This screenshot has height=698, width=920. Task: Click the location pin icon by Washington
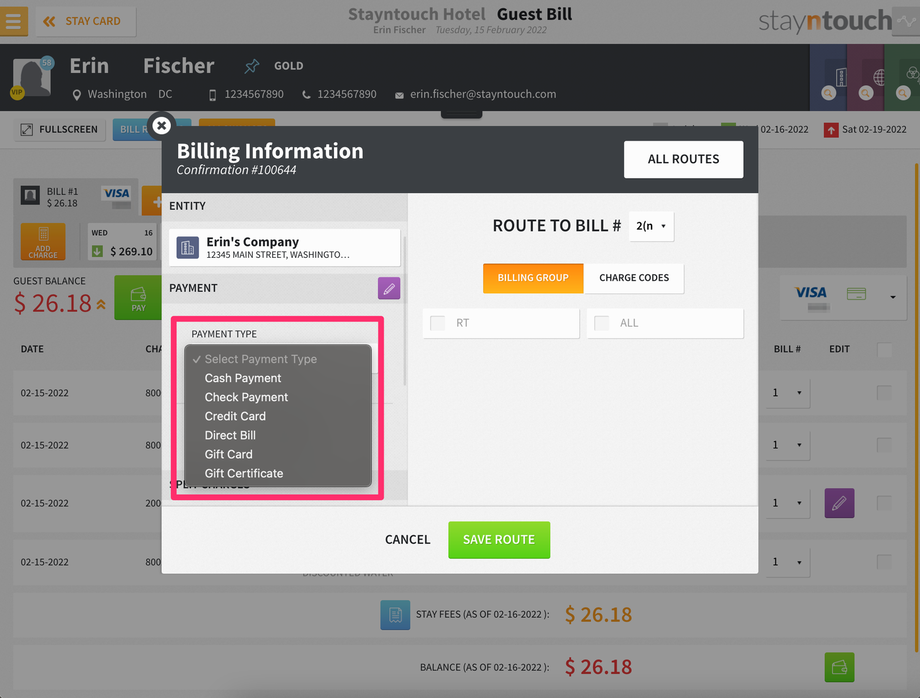tap(76, 95)
